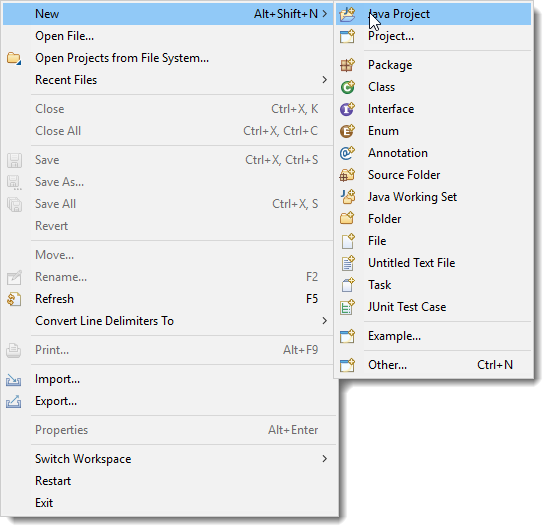Click the greyed Save floppy icon
This screenshot has height=532, width=549.
pos(14,160)
